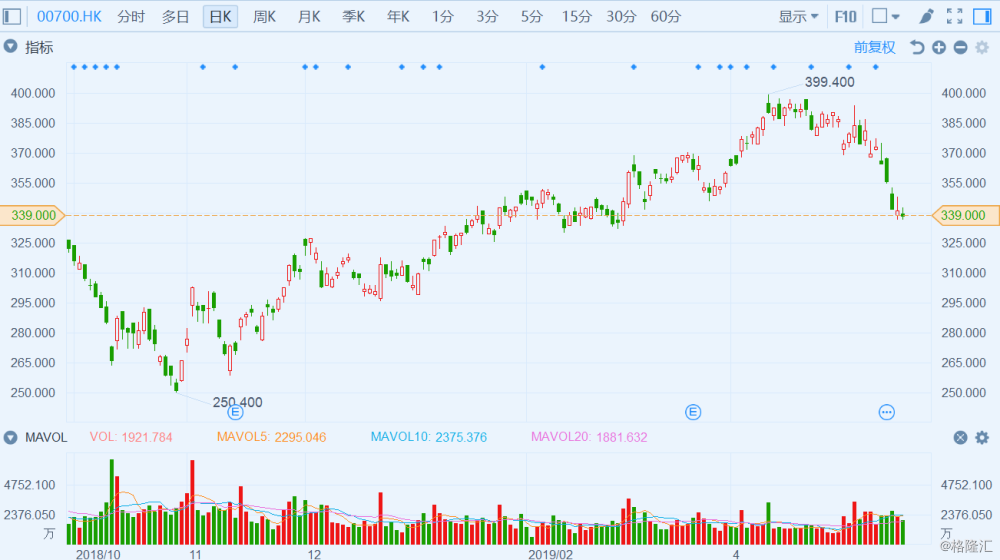The width and height of the screenshot is (1000, 560).
Task: Open MAVOL indicator settings gear
Action: click(x=982, y=438)
